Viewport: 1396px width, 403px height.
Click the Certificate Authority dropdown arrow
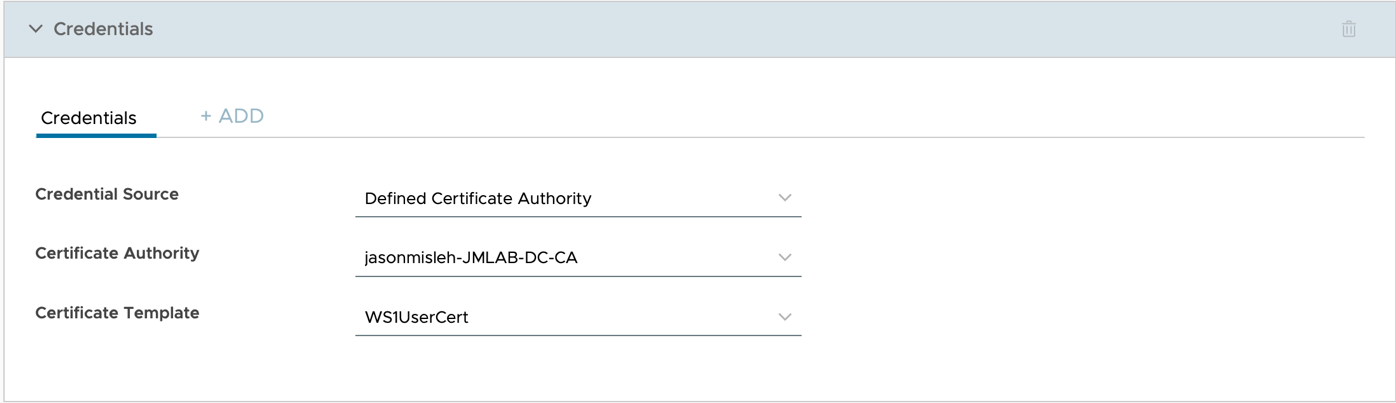785,258
